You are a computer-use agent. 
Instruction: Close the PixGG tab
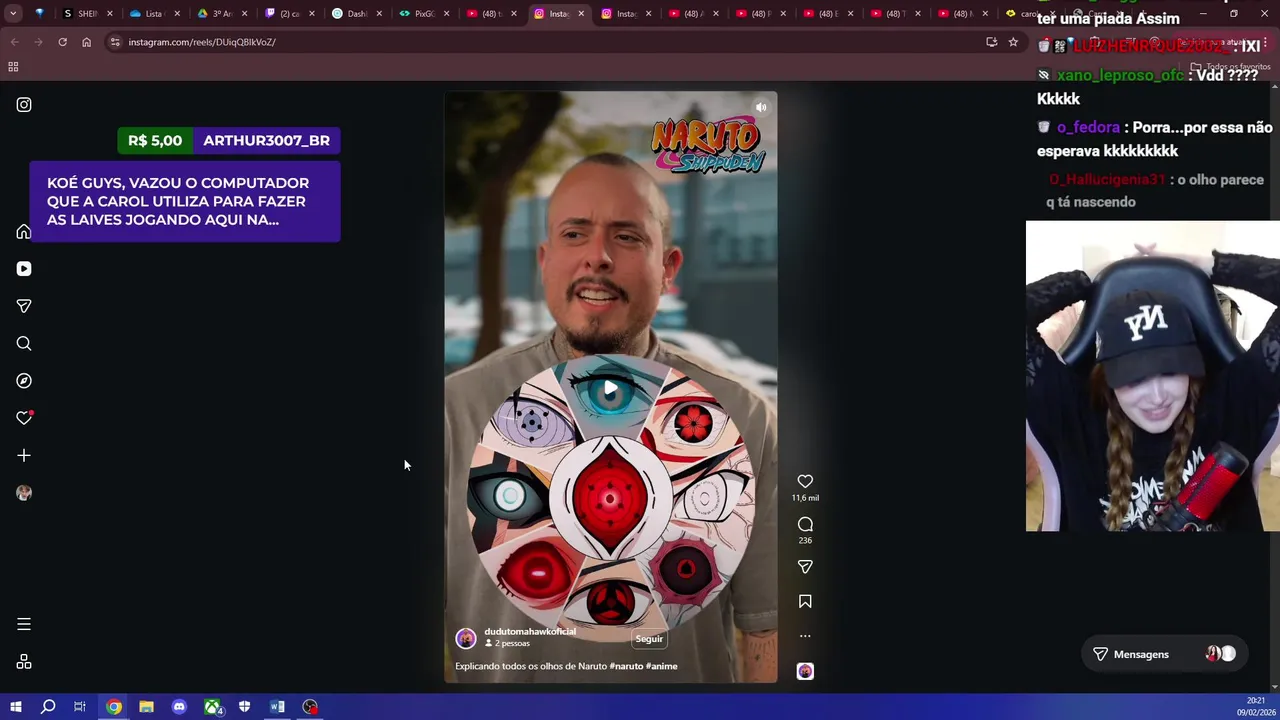[x=445, y=14]
